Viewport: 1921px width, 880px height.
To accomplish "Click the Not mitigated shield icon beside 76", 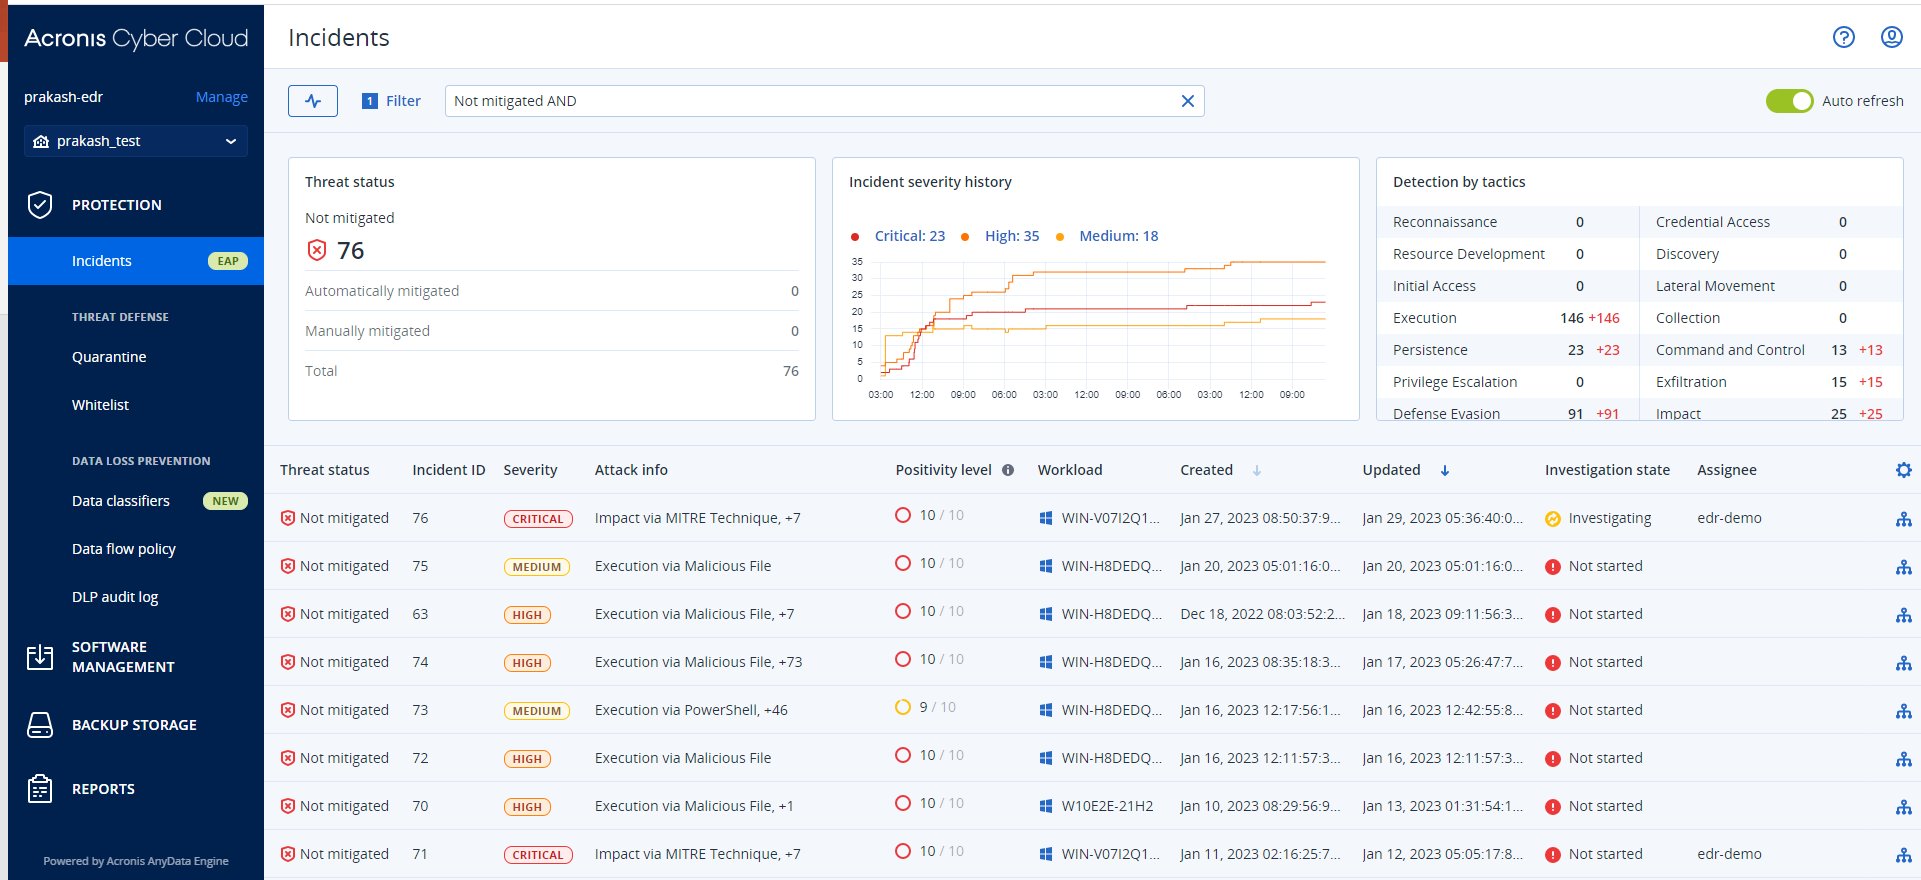I will pos(316,250).
